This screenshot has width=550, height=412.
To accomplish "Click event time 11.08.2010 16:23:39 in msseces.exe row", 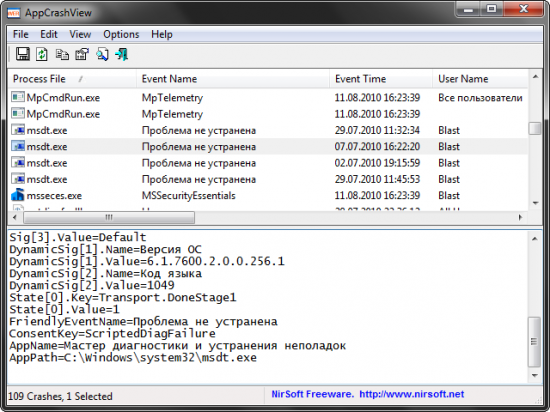I will [x=377, y=196].
